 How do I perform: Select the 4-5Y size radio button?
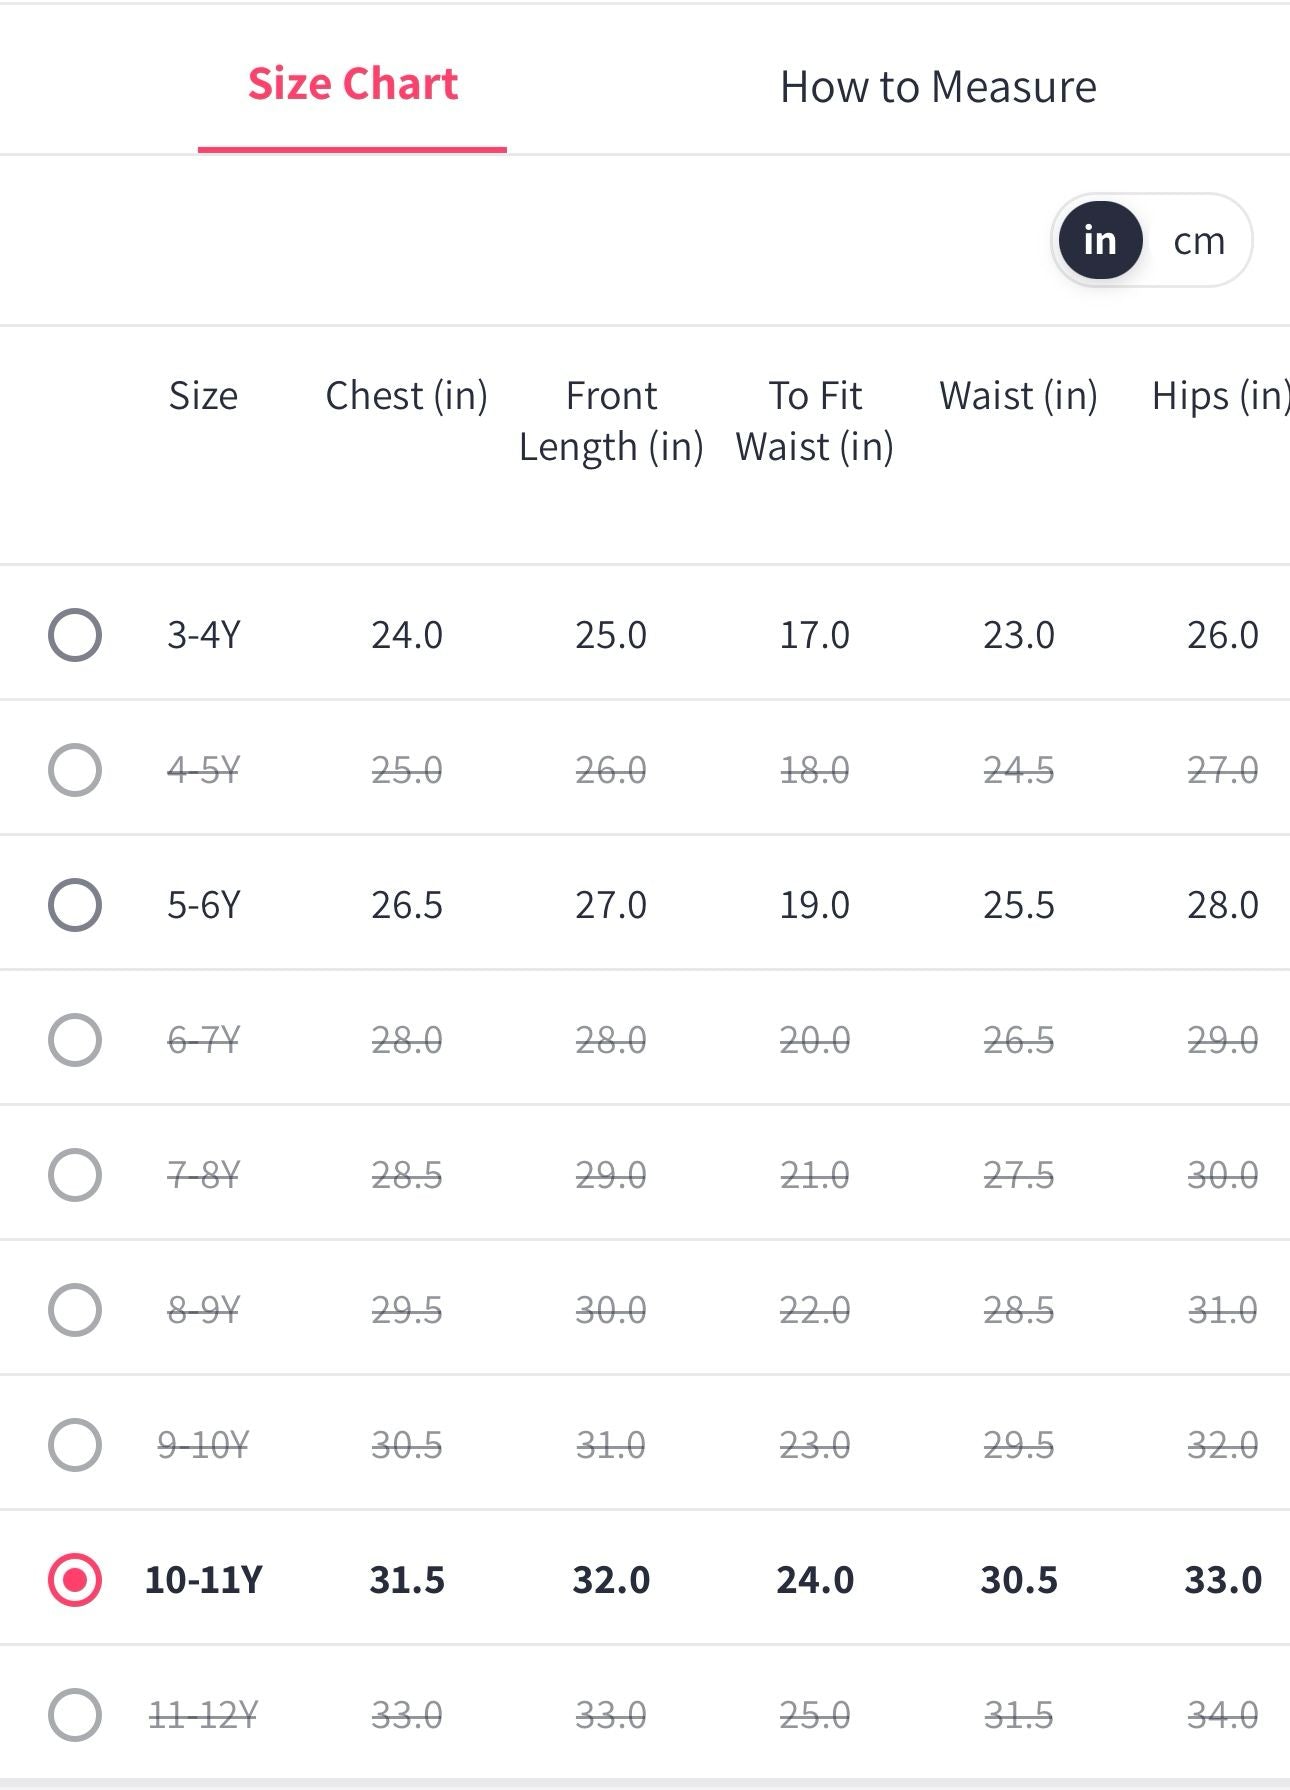(x=75, y=770)
